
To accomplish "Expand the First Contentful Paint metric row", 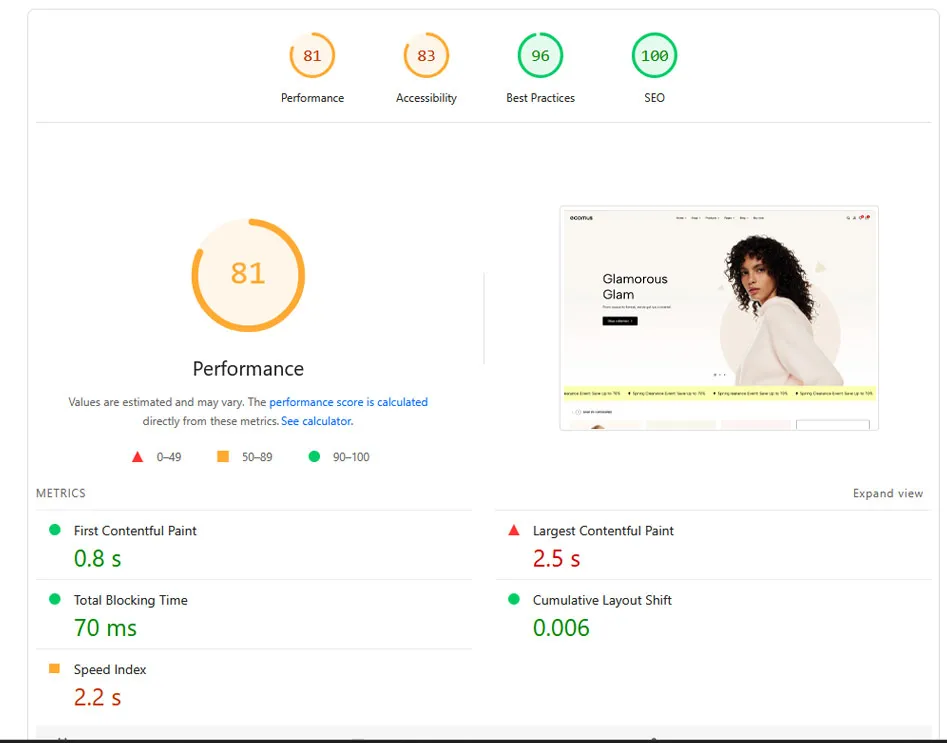I will point(135,531).
